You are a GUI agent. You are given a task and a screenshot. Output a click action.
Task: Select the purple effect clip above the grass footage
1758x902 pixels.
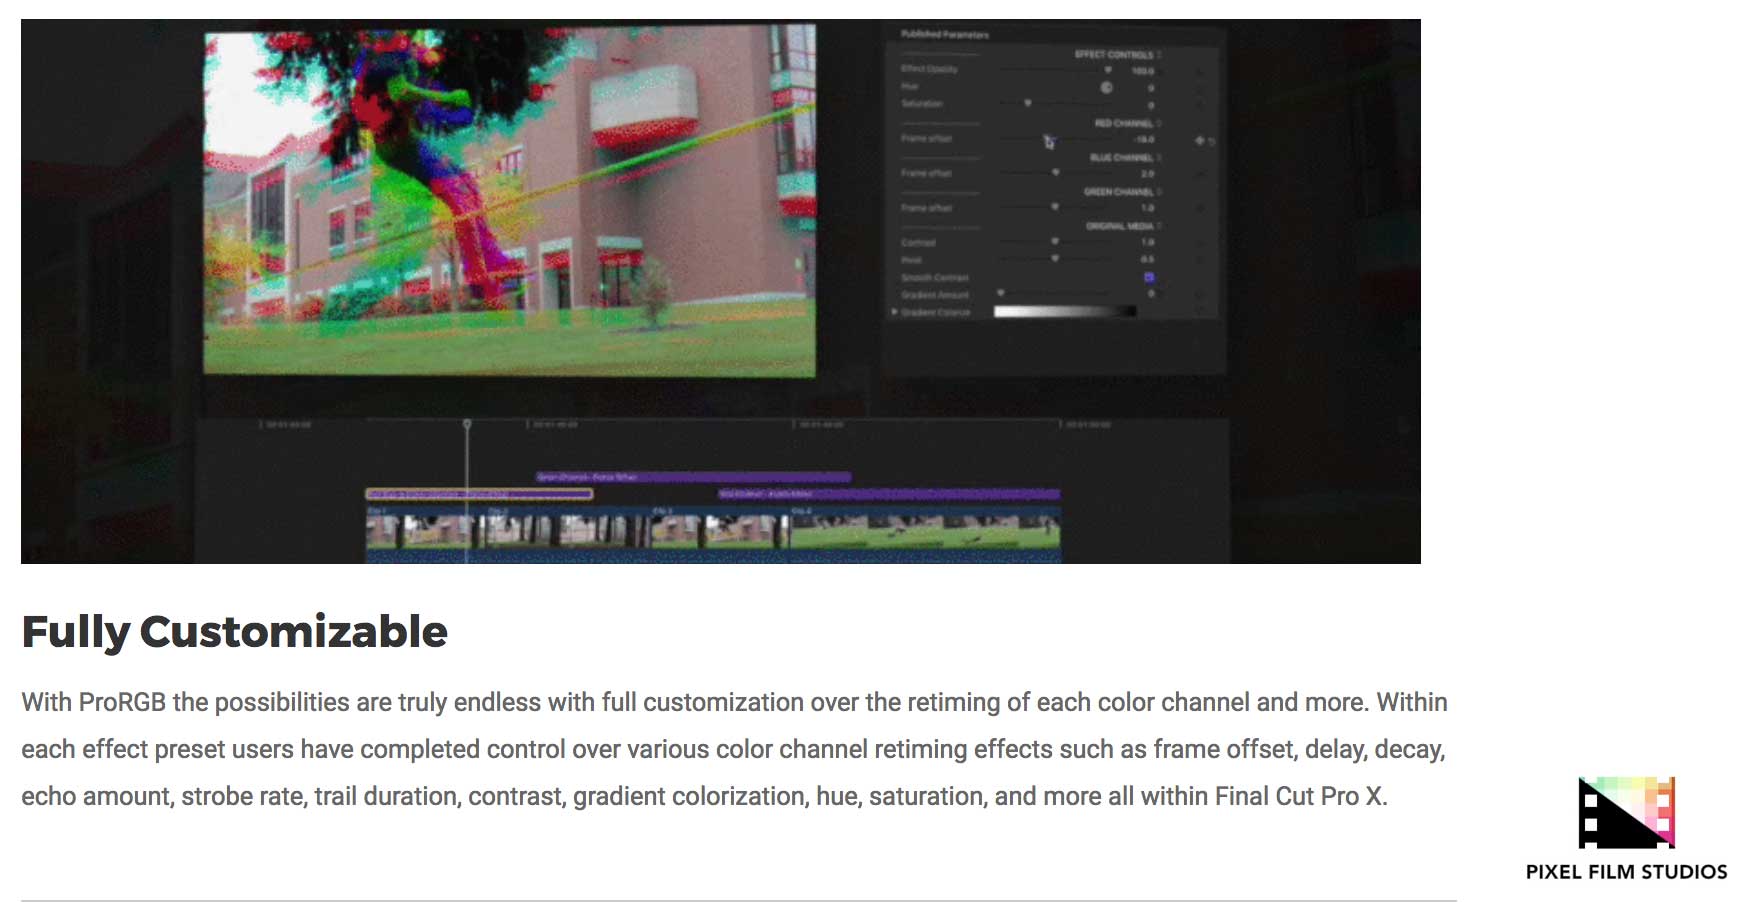coord(889,494)
